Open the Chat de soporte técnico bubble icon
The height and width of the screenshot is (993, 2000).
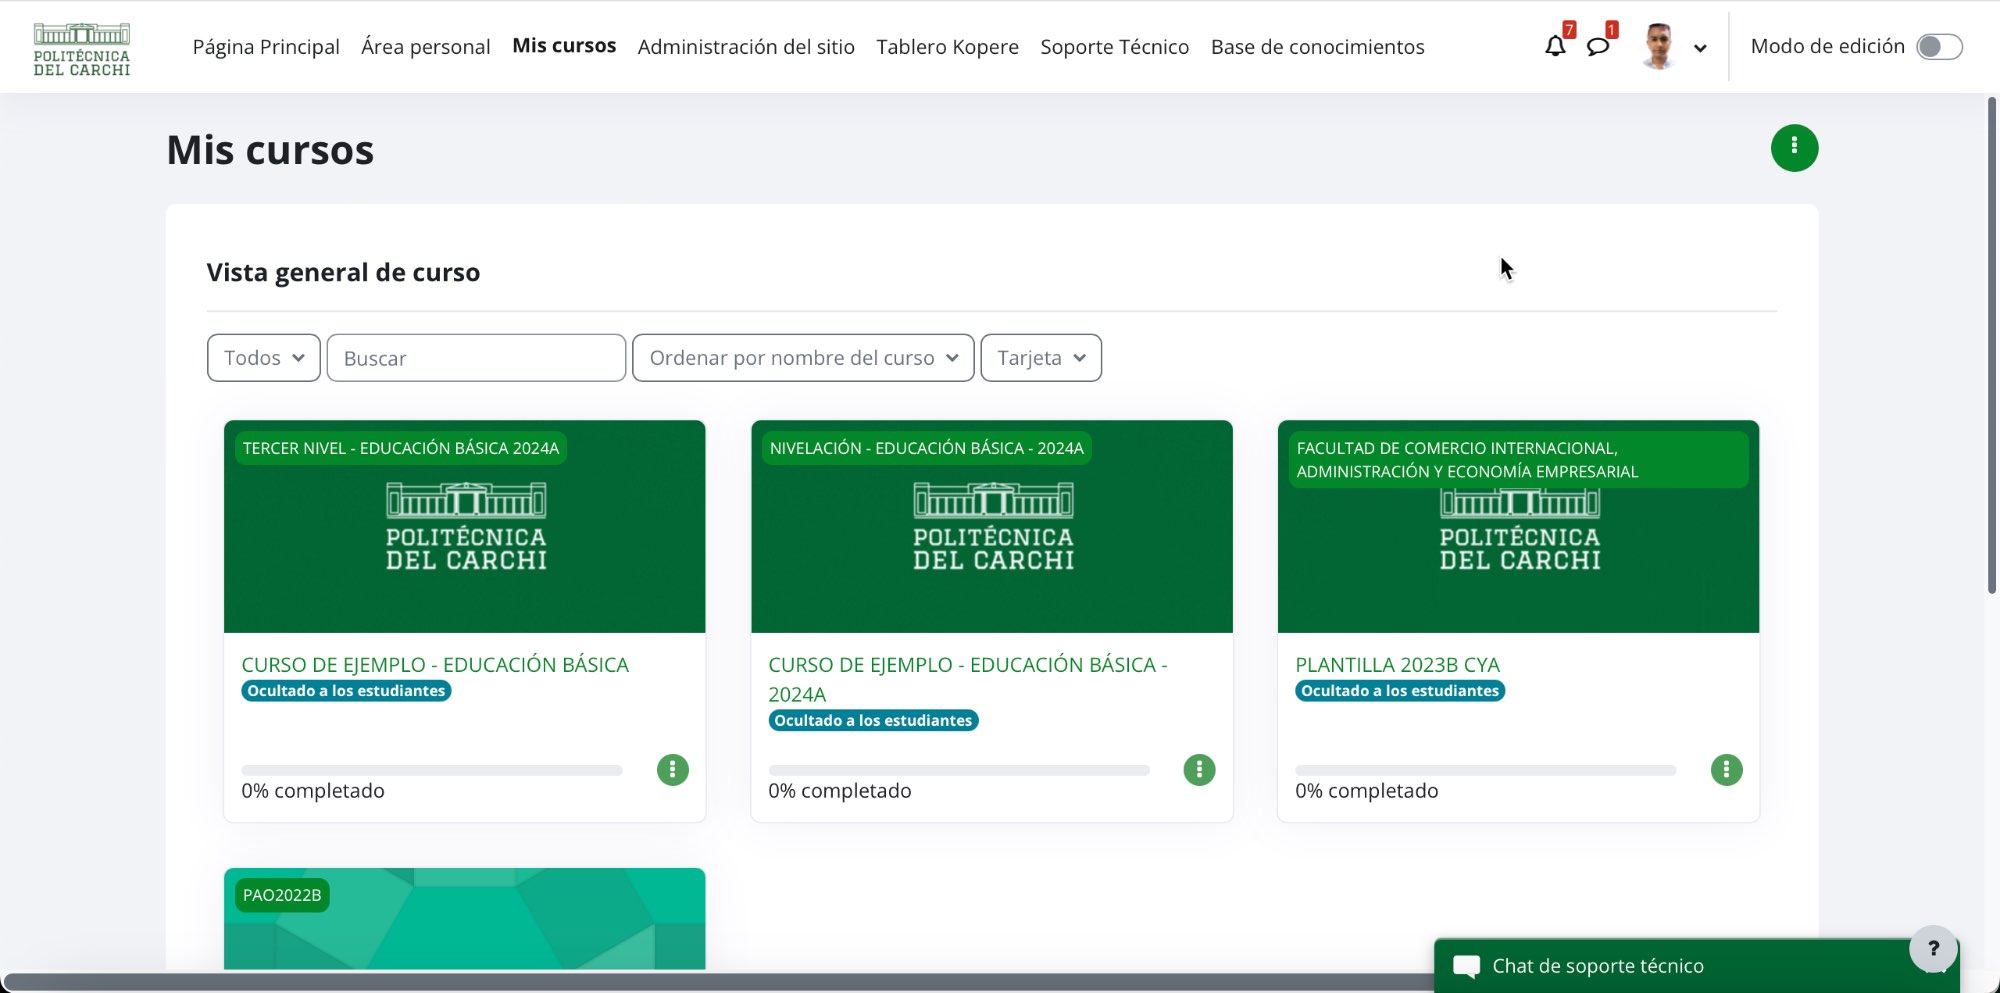pyautogui.click(x=1466, y=966)
